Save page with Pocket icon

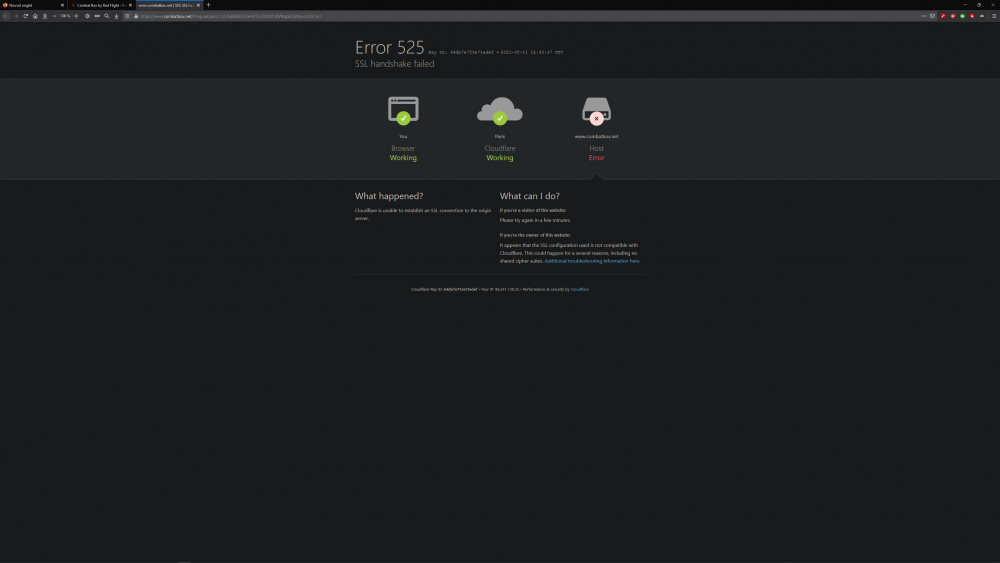click(x=932, y=16)
